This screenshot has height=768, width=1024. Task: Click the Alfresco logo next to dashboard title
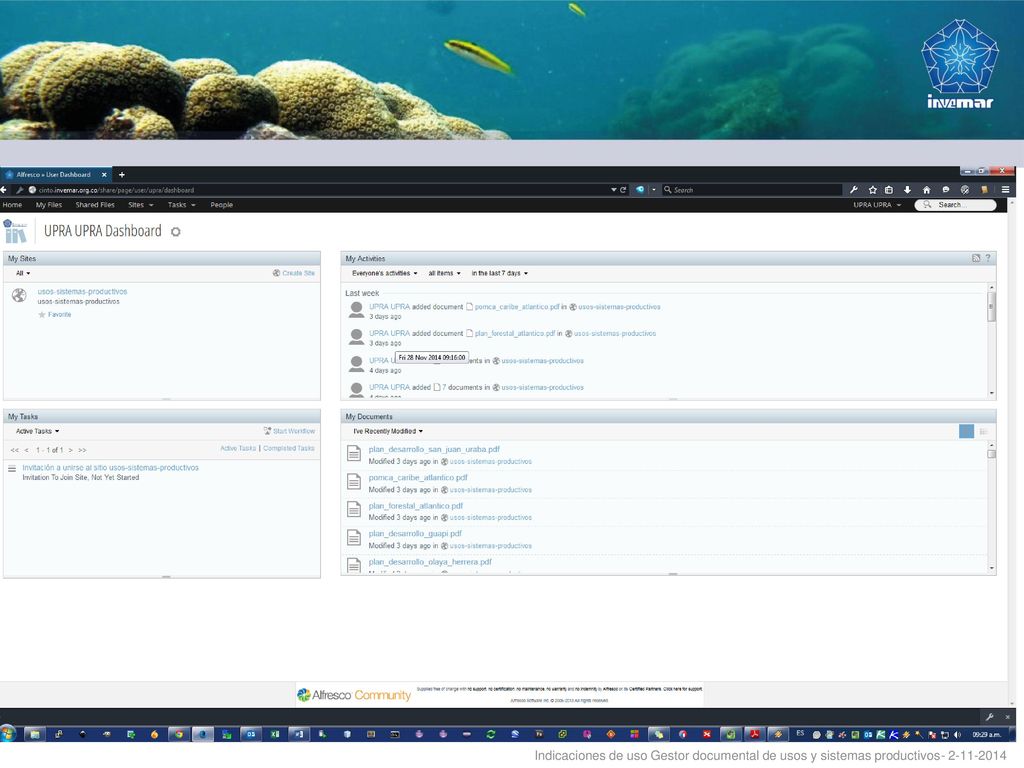pyautogui.click(x=15, y=231)
